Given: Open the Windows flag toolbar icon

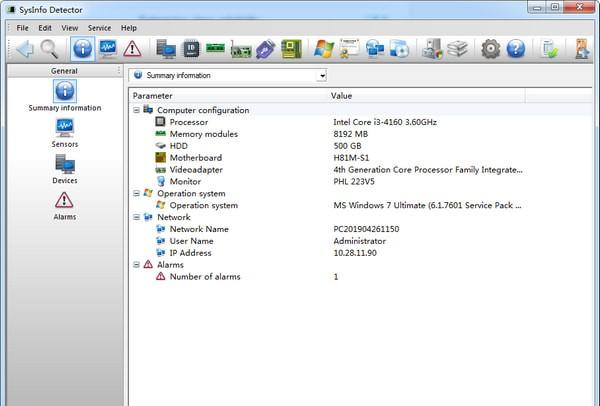Looking at the screenshot, I should pyautogui.click(x=324, y=49).
